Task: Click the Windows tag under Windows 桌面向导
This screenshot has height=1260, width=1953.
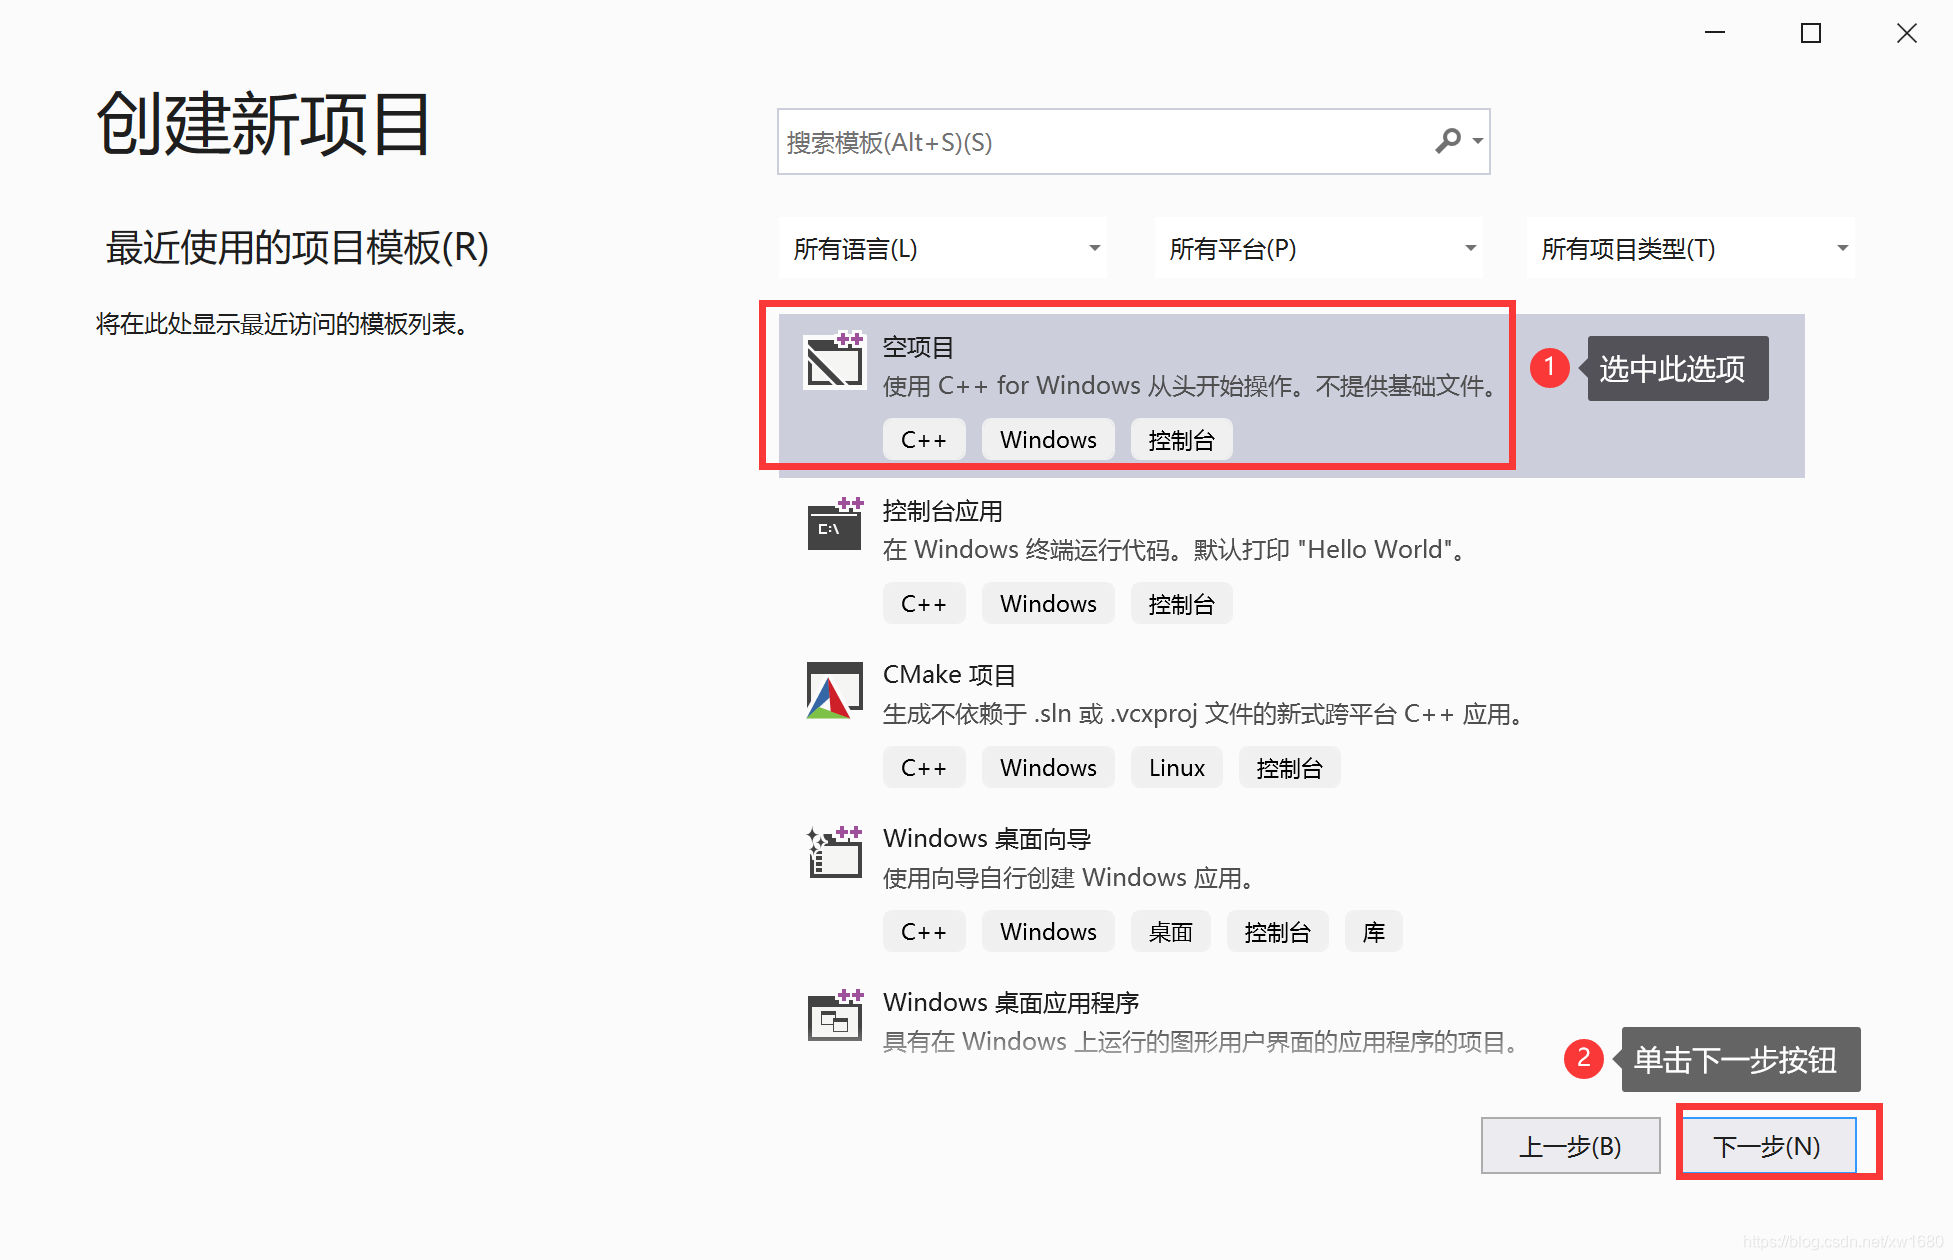Action: [x=1048, y=932]
